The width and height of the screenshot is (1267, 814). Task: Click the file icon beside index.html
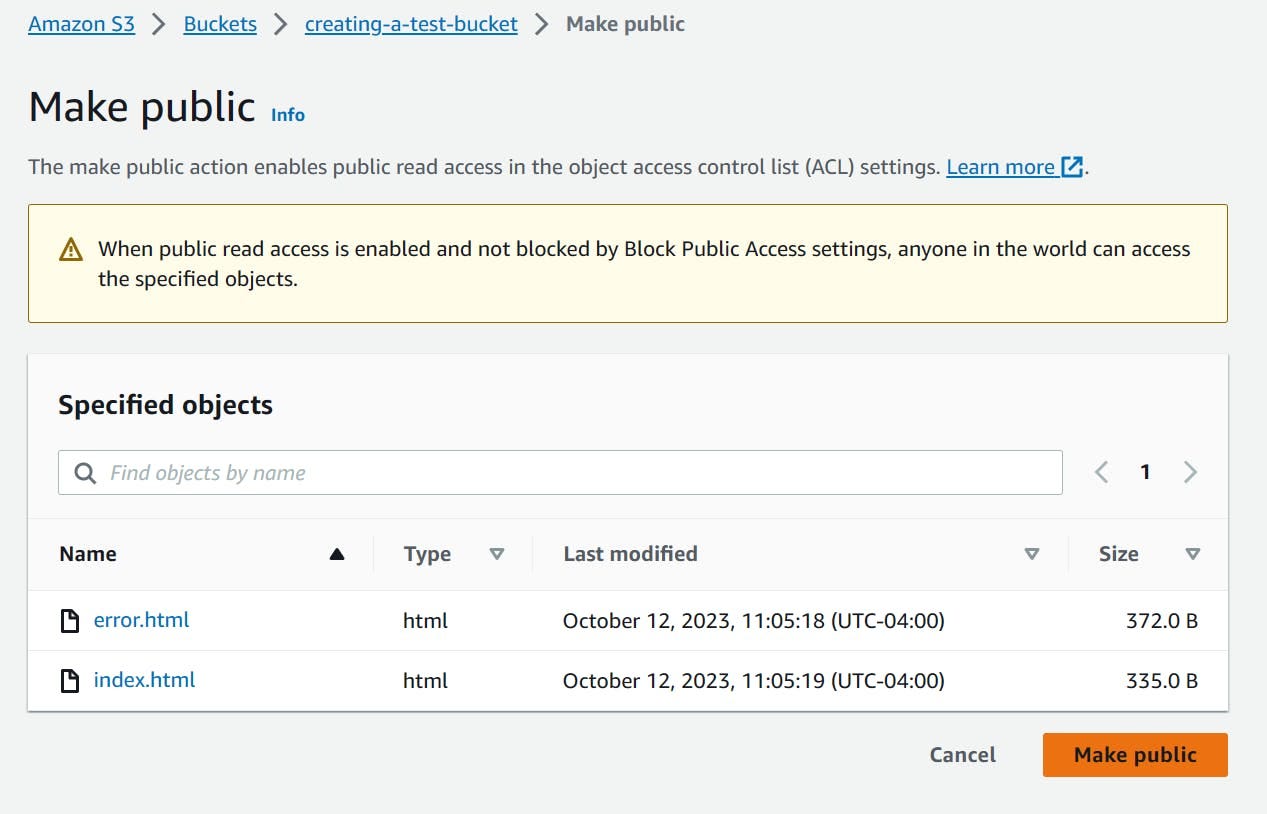70,681
